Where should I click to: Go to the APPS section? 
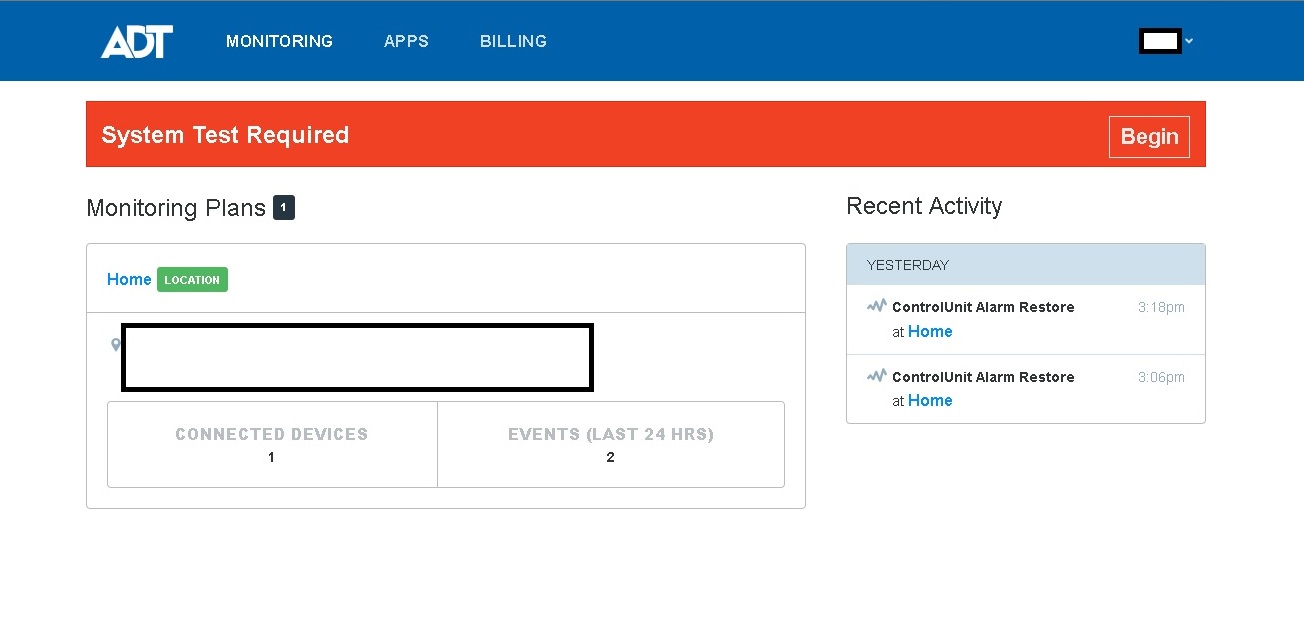coord(406,41)
